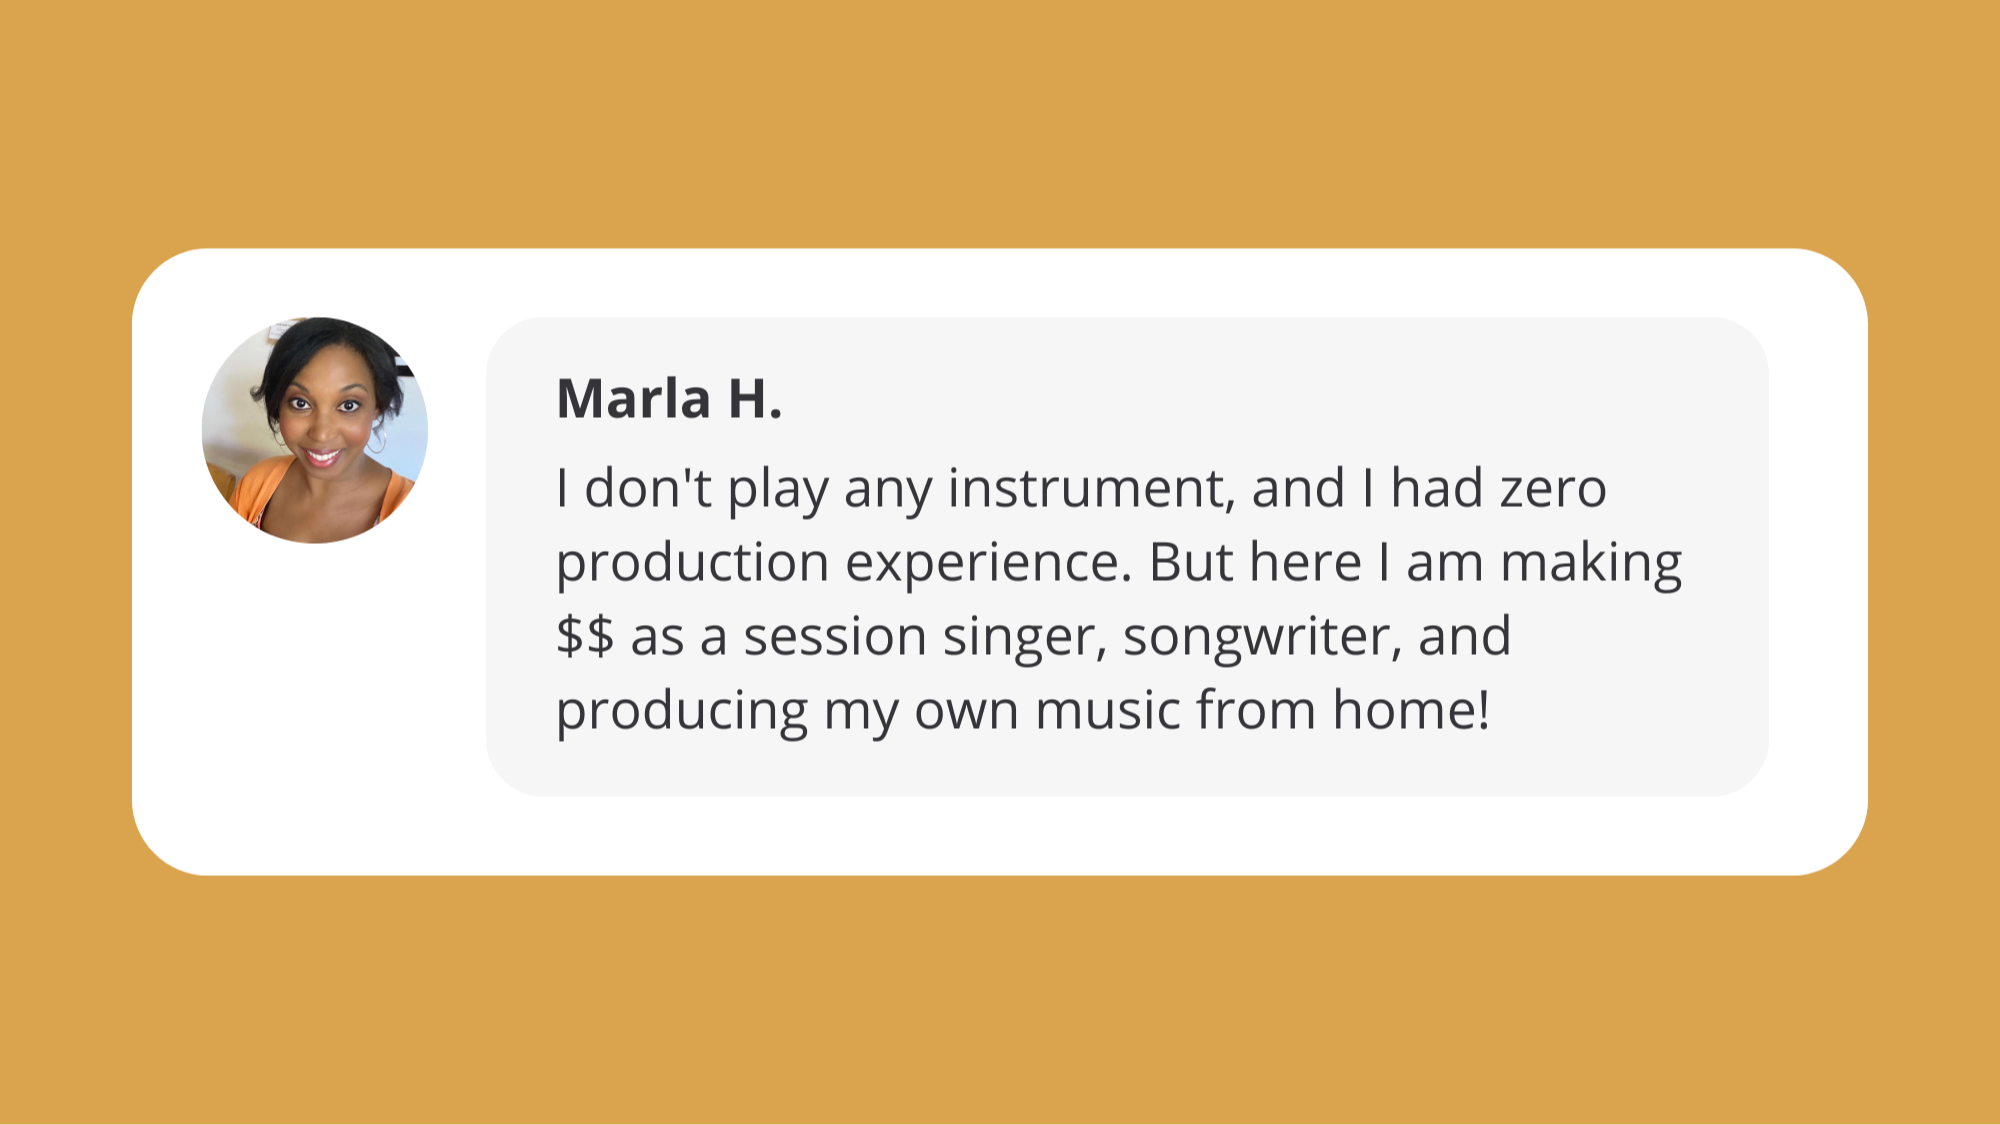Click the word "producing" on the last line
Screen dimensions: 2000x1125
point(682,713)
